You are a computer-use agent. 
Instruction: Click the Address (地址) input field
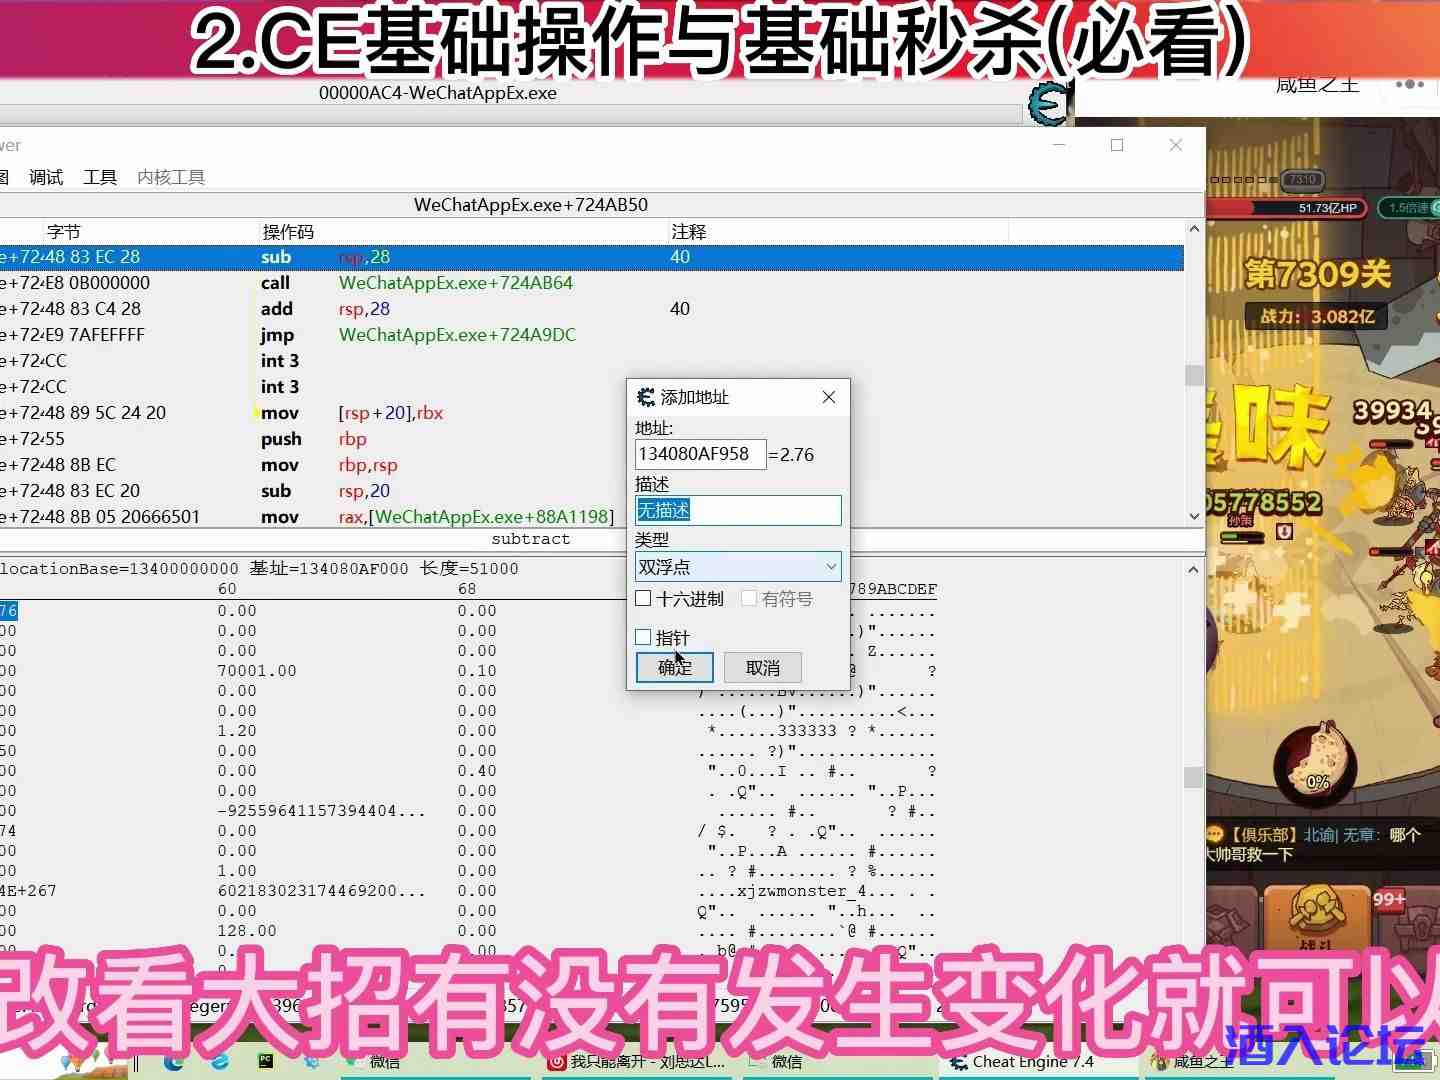[x=700, y=454]
